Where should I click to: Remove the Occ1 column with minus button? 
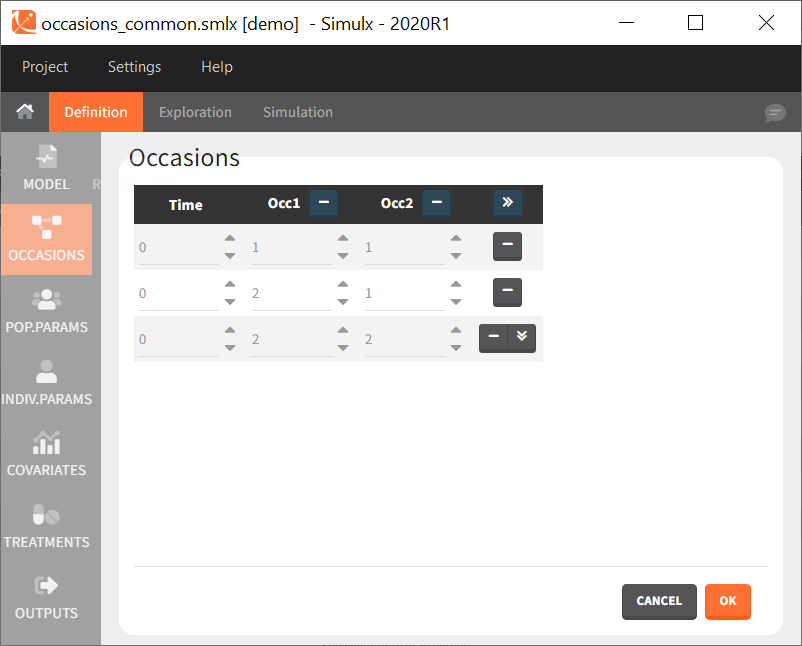[x=323, y=203]
